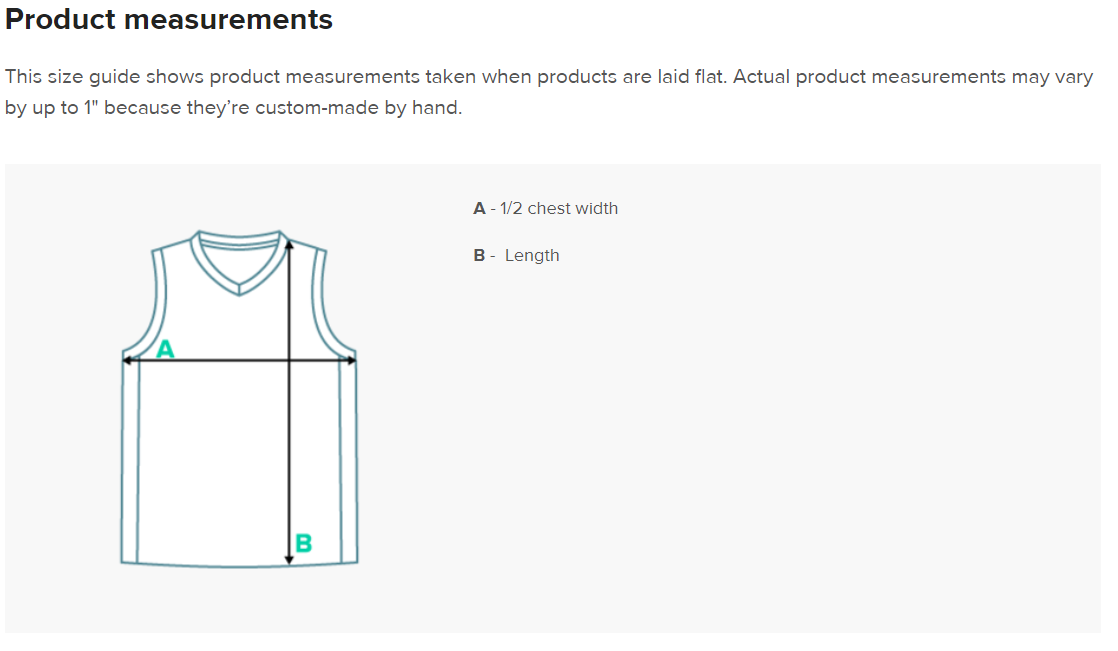
Task: Click the bold letter B in the legend
Action: click(479, 255)
